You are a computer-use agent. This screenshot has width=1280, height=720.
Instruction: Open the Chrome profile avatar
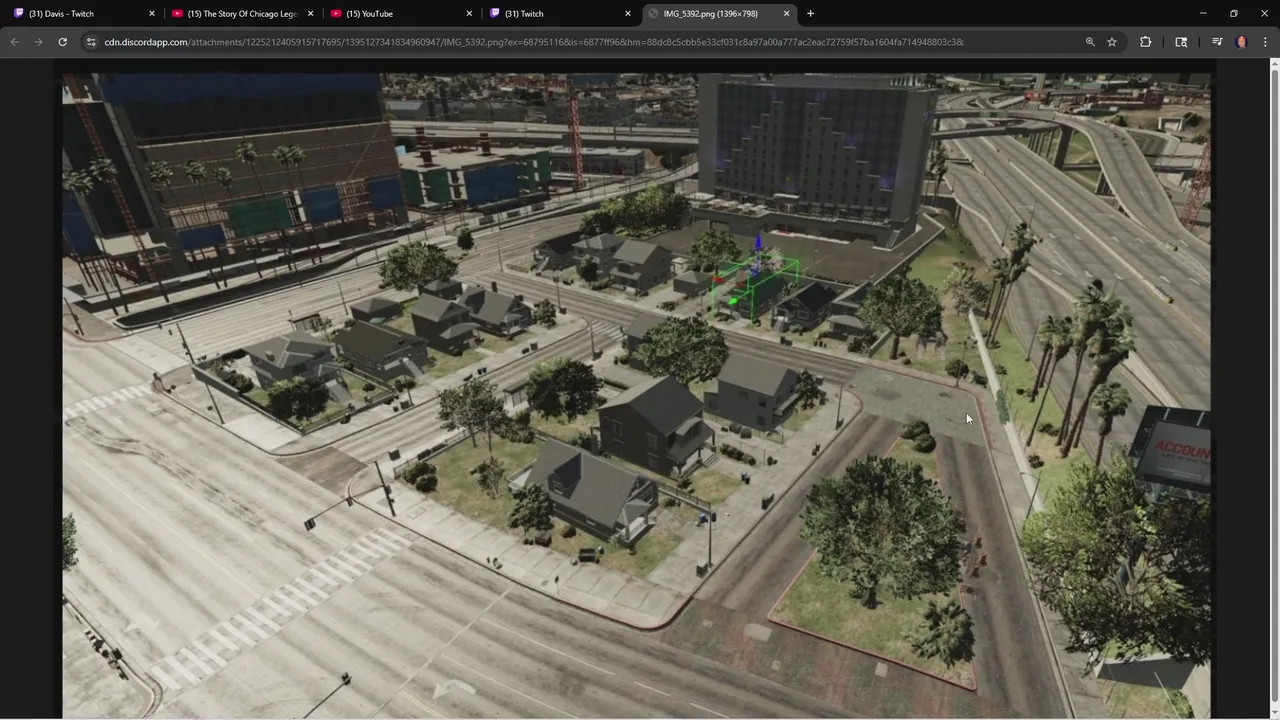click(x=1242, y=42)
